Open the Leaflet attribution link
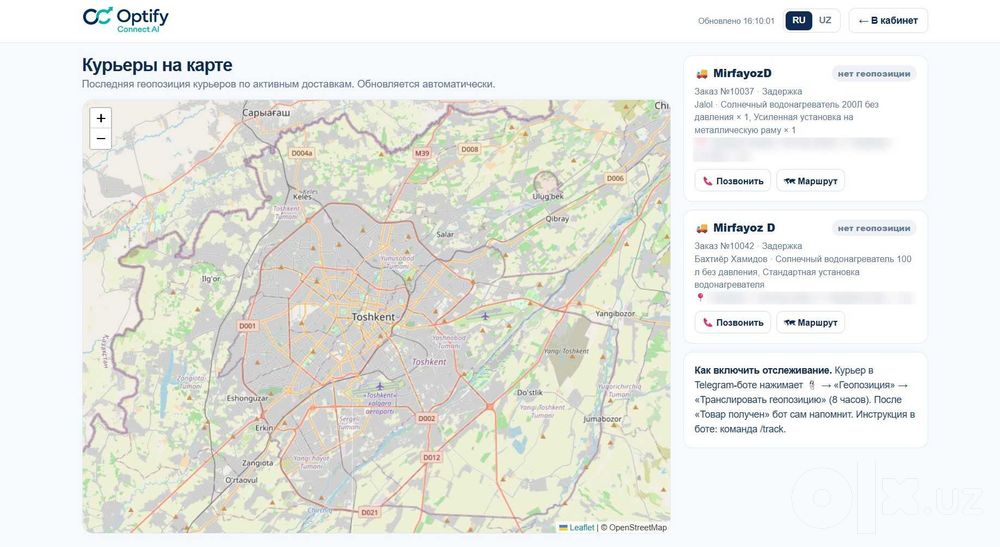The image size is (1000, 547). pos(581,528)
